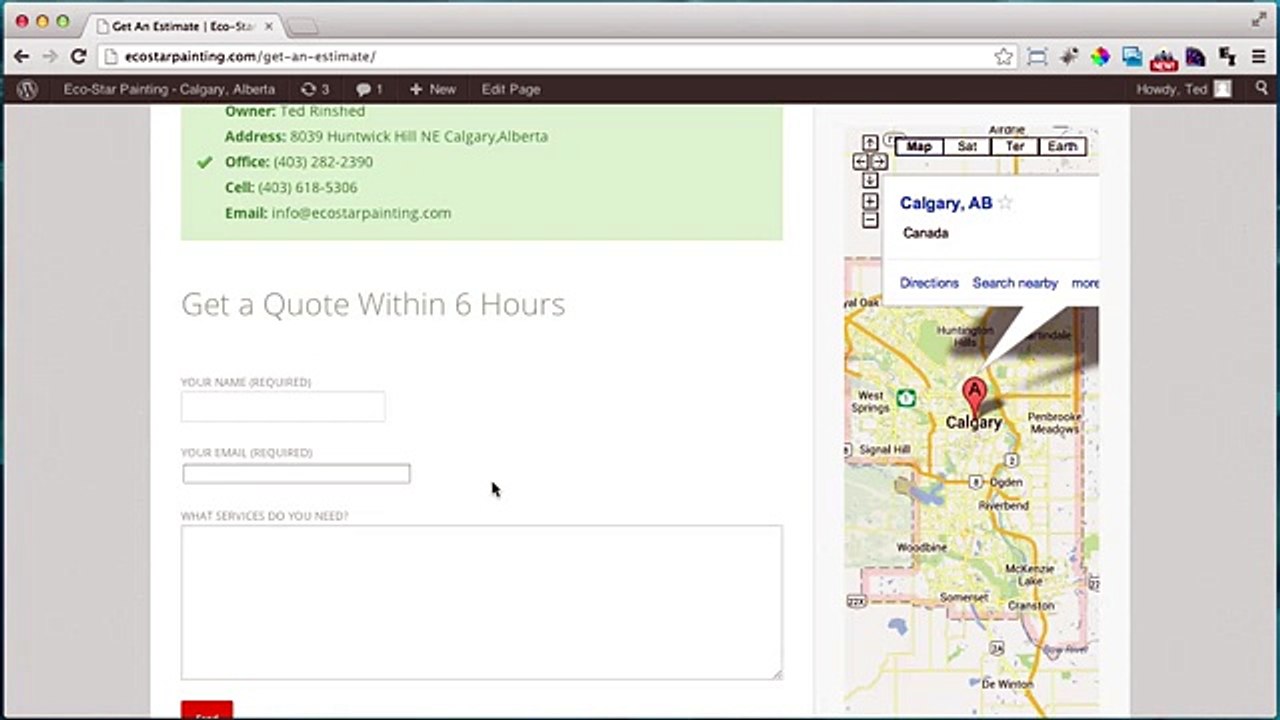Click Office phone (403) 282-2390
Image resolution: width=1280 pixels, height=720 pixels.
pyautogui.click(x=323, y=162)
